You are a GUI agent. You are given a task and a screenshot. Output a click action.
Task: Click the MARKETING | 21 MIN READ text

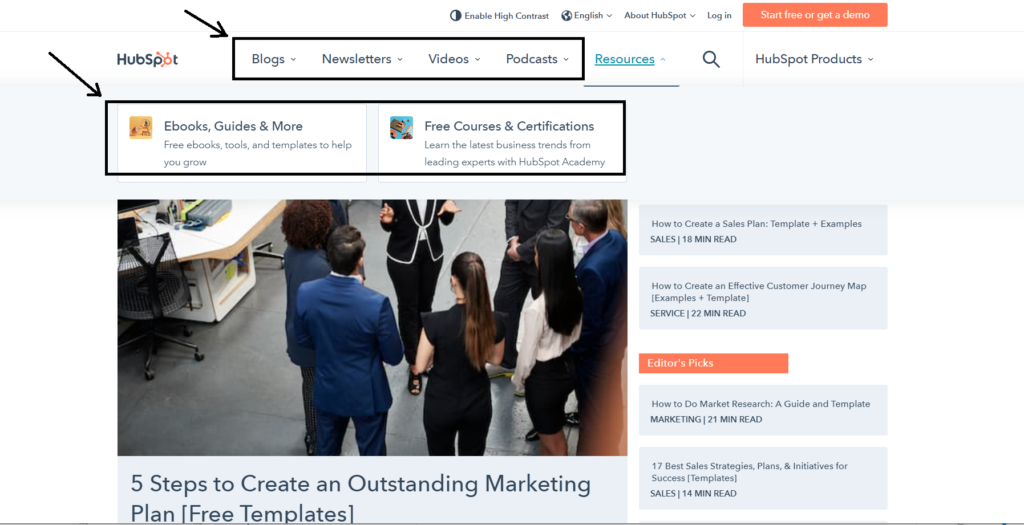pyautogui.click(x=706, y=420)
